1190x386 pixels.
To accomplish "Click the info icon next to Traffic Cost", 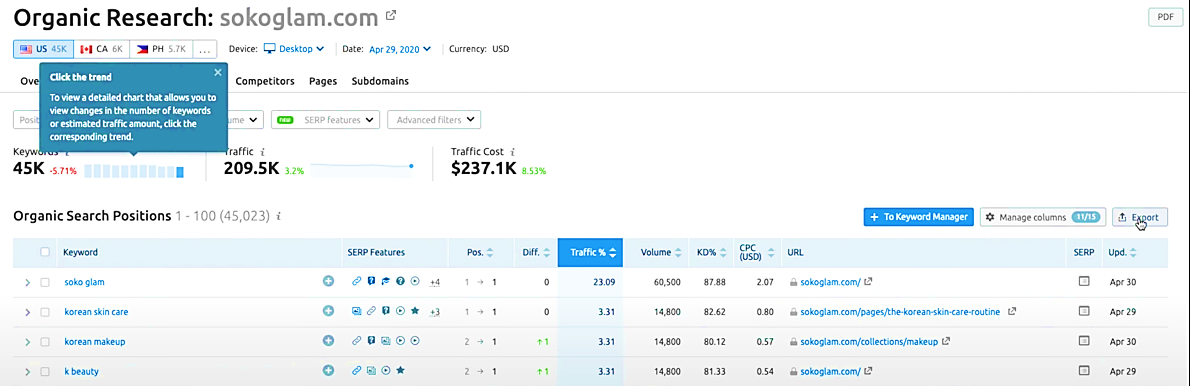I will (513, 152).
